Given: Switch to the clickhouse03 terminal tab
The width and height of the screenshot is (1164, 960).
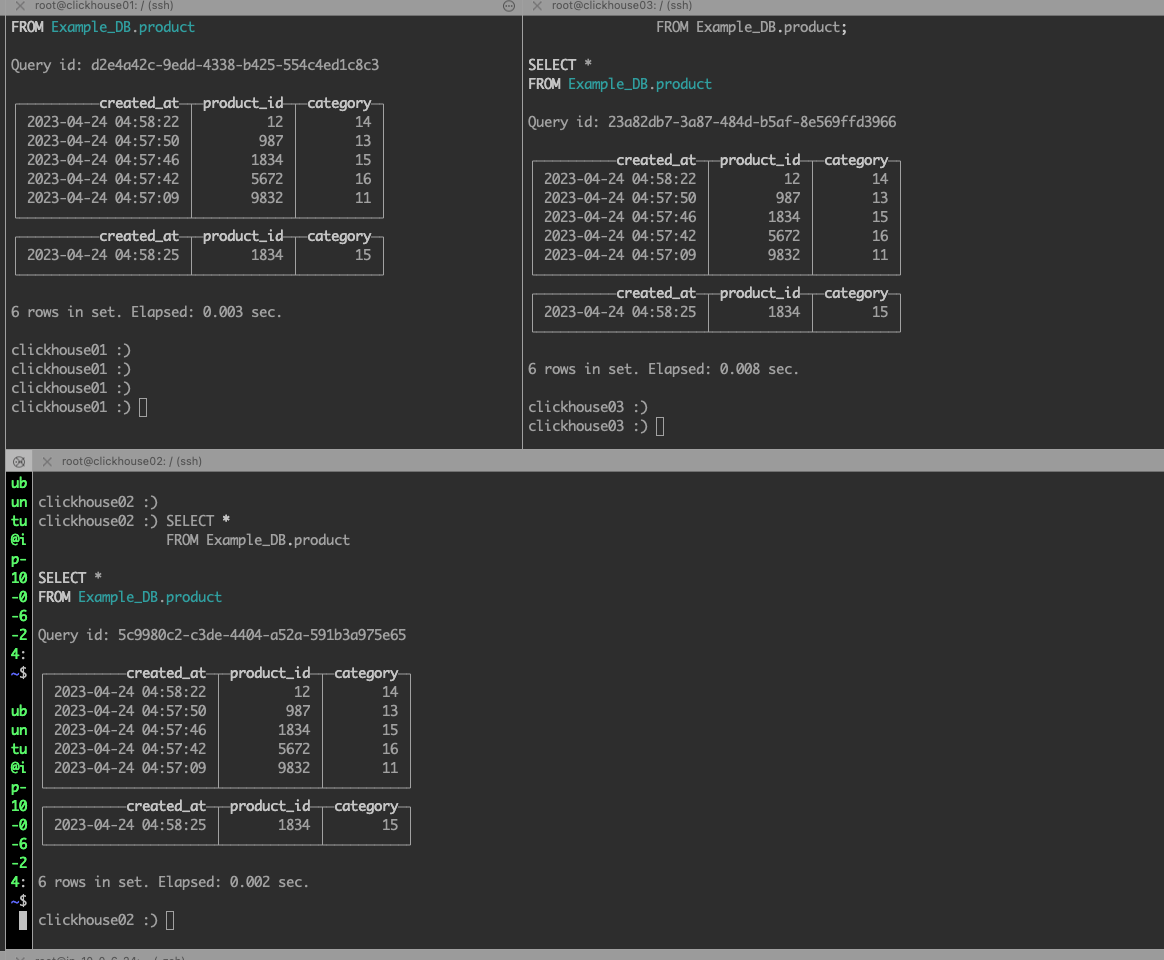Looking at the screenshot, I should point(620,6).
